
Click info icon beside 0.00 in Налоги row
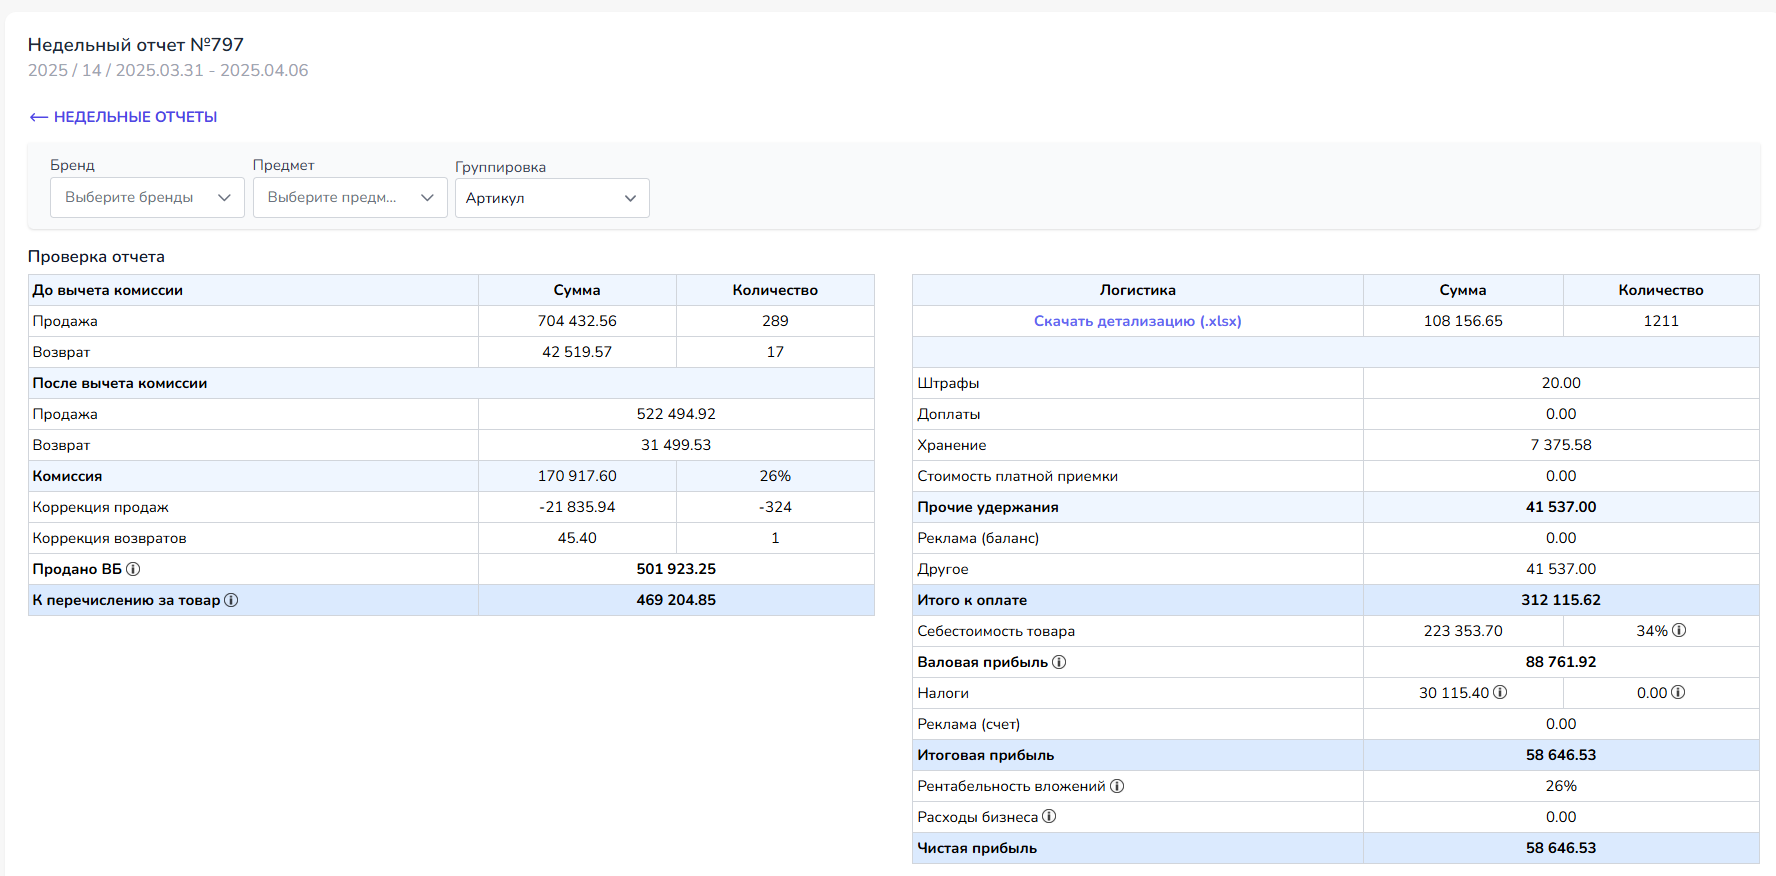click(x=1678, y=692)
